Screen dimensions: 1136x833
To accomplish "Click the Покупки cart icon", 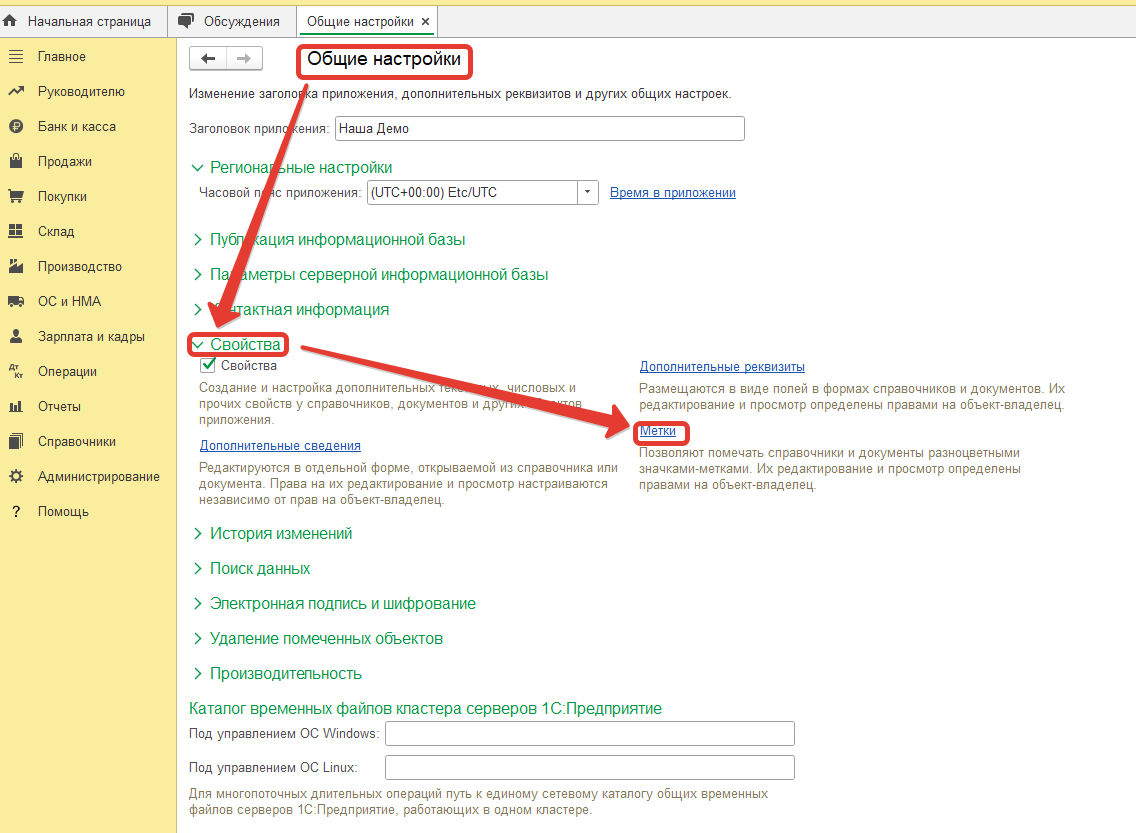I will (x=16, y=197).
